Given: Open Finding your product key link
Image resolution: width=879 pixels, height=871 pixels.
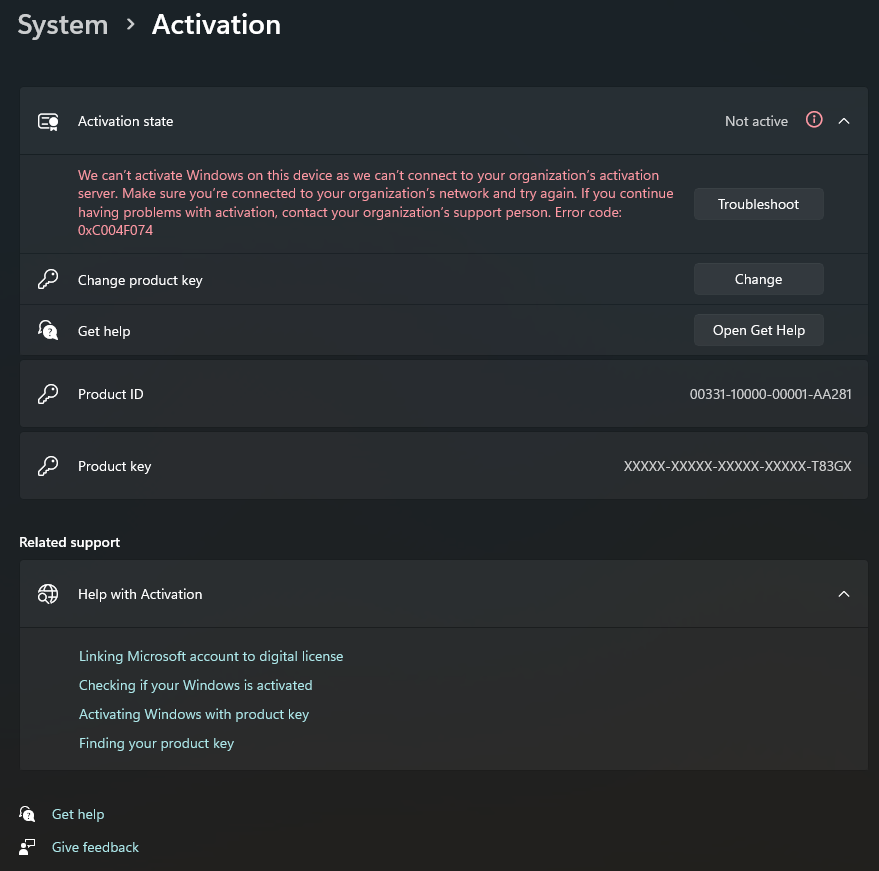Looking at the screenshot, I should coord(156,743).
